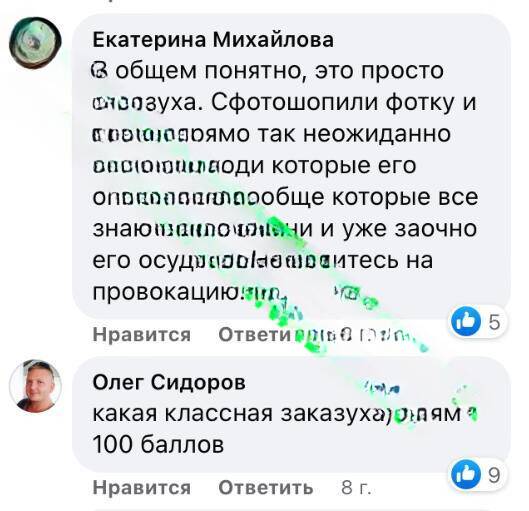Like Екатерина Михайлова's comment with Нравится

coord(142,335)
